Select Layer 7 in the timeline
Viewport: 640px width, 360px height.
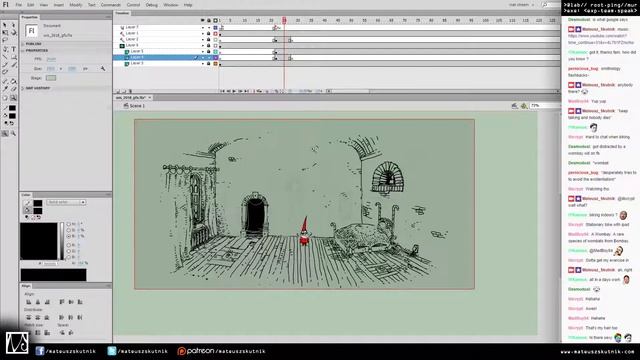(132, 27)
